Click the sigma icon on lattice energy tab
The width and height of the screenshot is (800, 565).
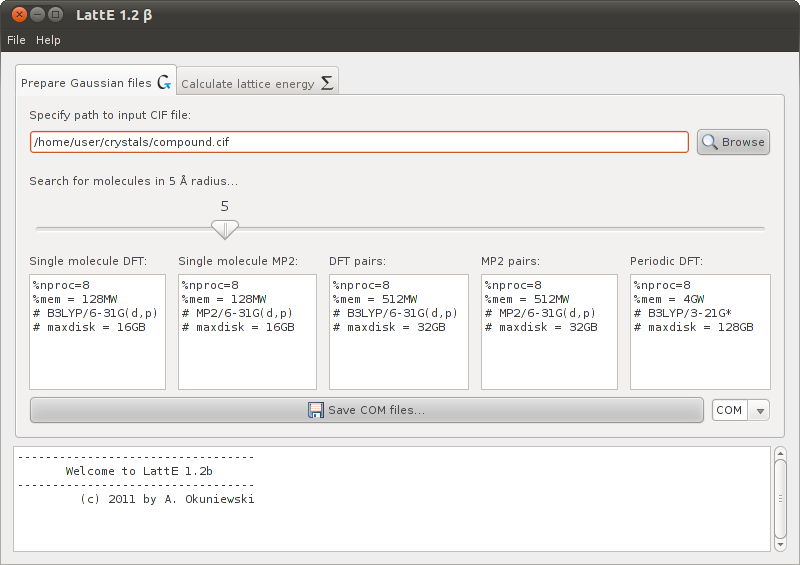327,83
